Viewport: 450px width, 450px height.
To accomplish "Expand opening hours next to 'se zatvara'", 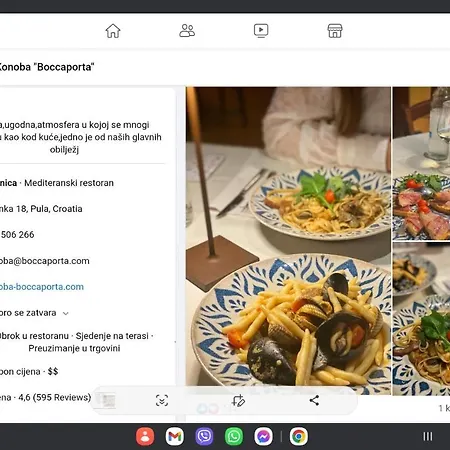I will pyautogui.click(x=66, y=313).
